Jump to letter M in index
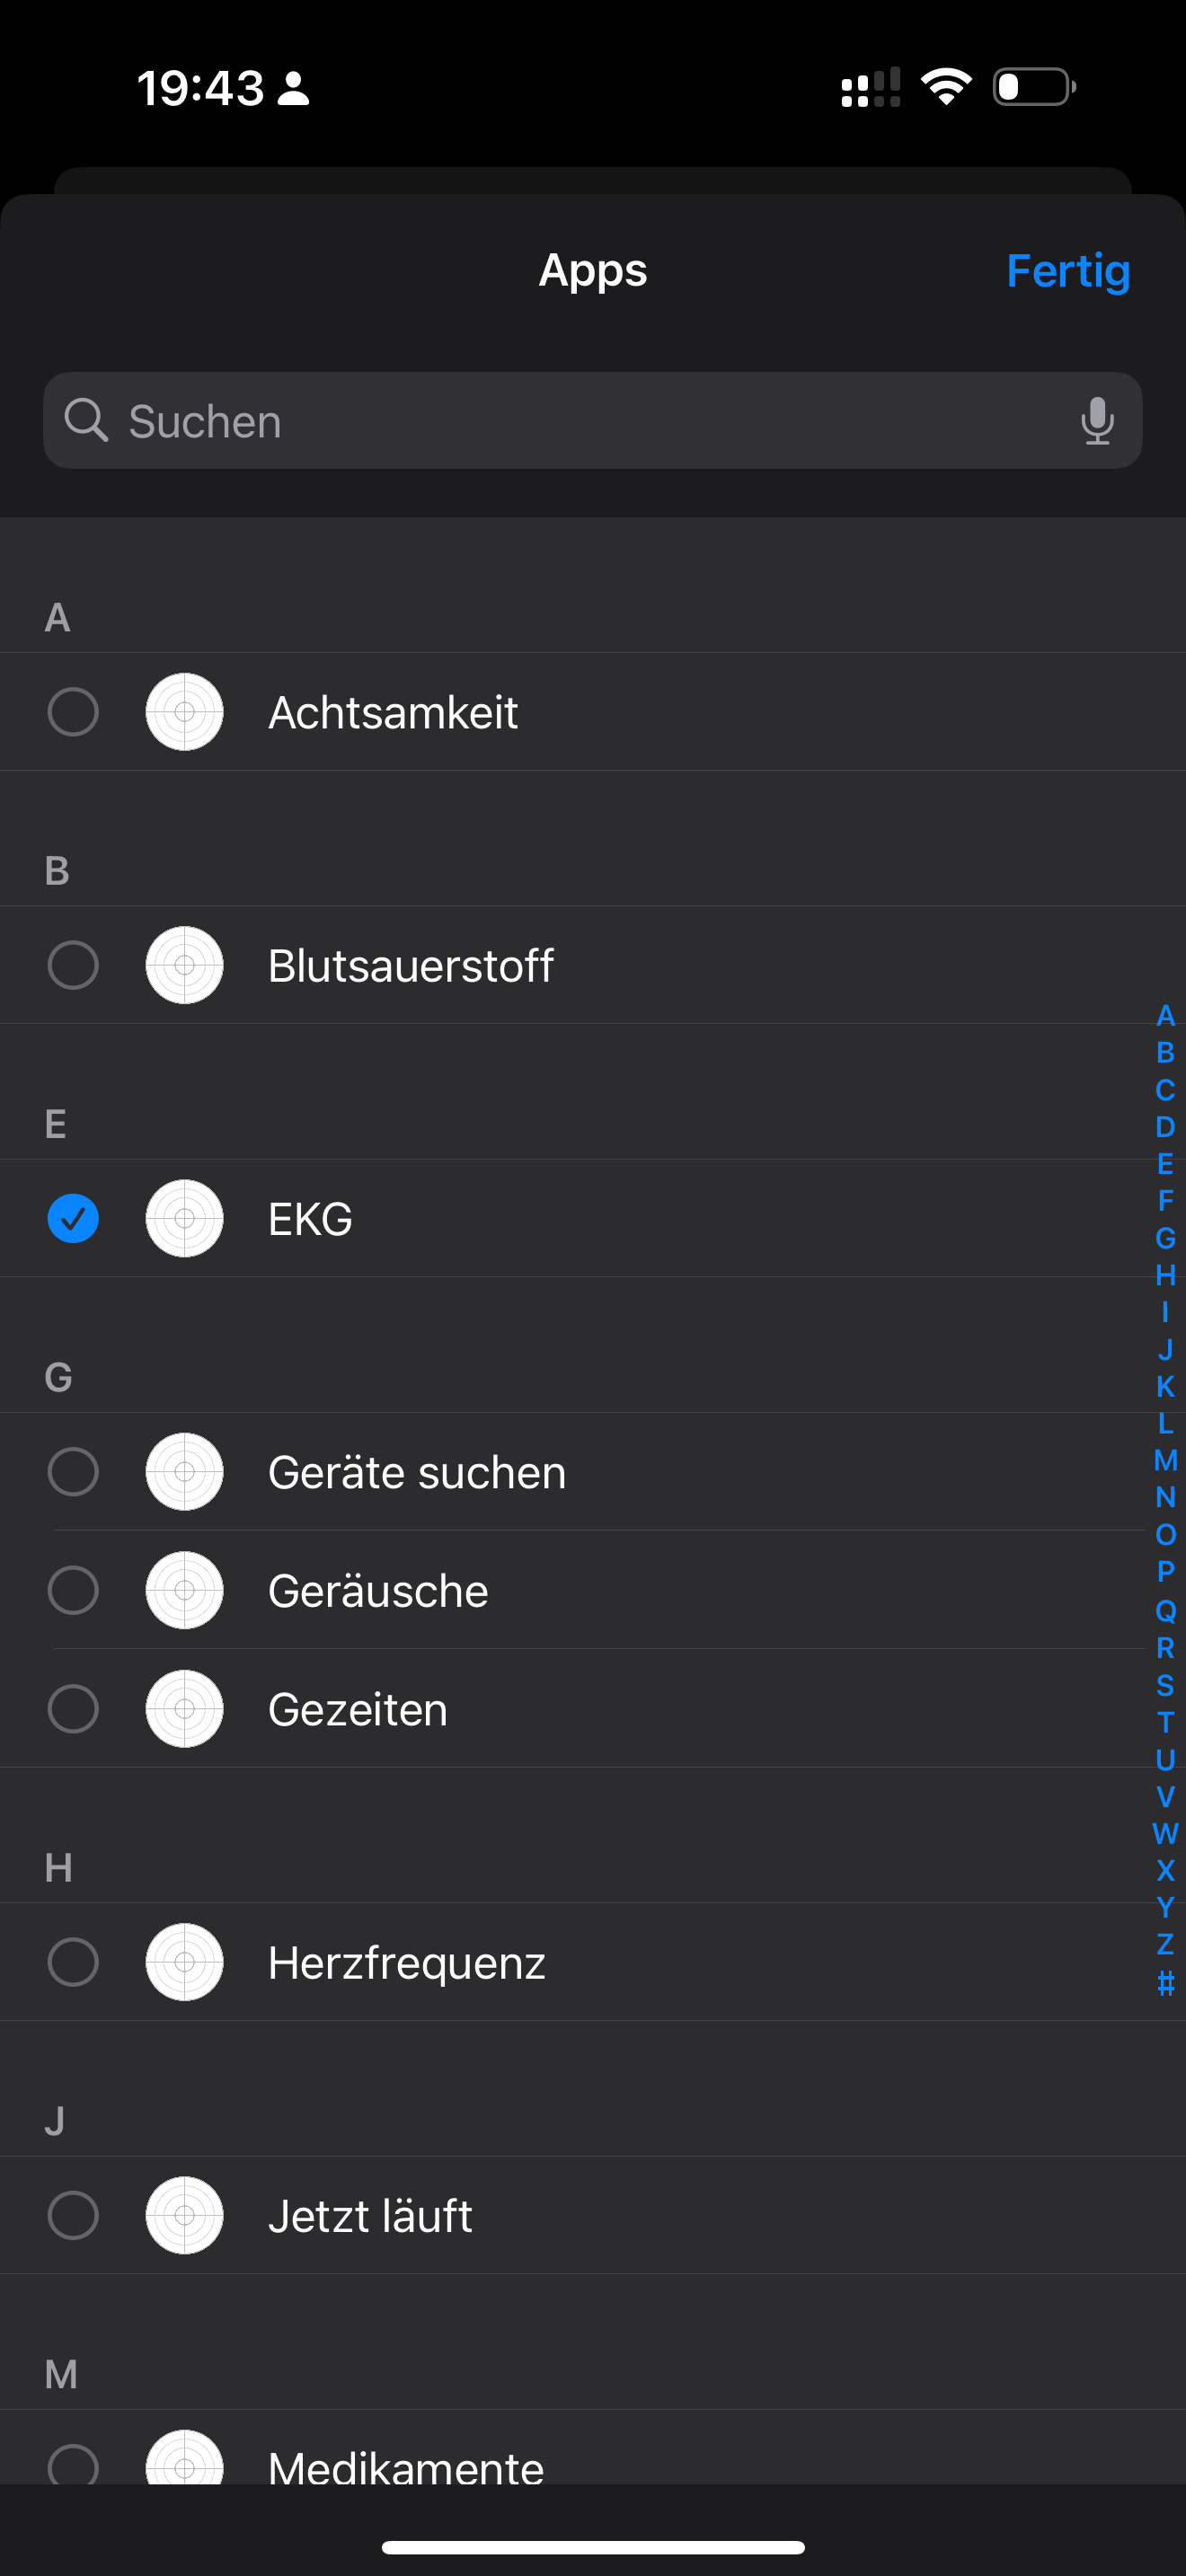Viewport: 1186px width, 2576px height. [1165, 1460]
